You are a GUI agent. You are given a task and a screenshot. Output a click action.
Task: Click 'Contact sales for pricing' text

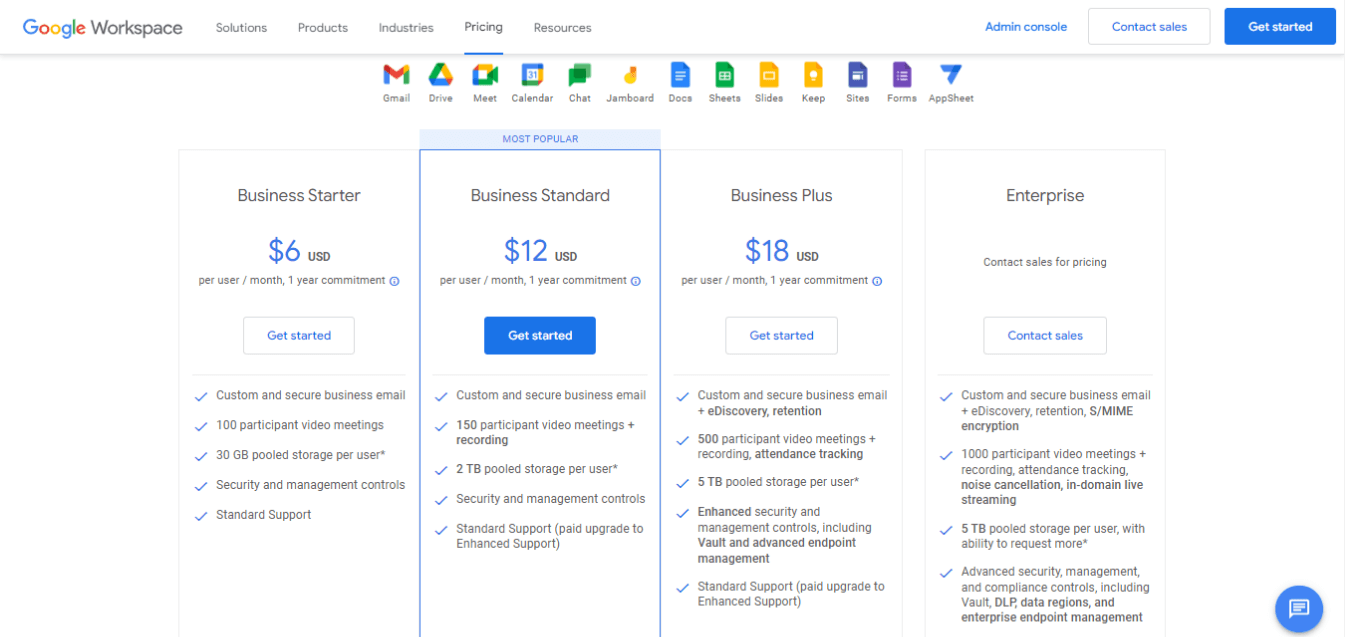[1045, 262]
